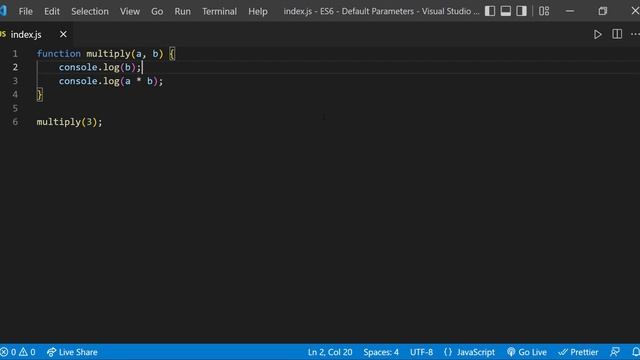Click the Prettier status bar item
The width and height of the screenshot is (640, 360).
[578, 352]
